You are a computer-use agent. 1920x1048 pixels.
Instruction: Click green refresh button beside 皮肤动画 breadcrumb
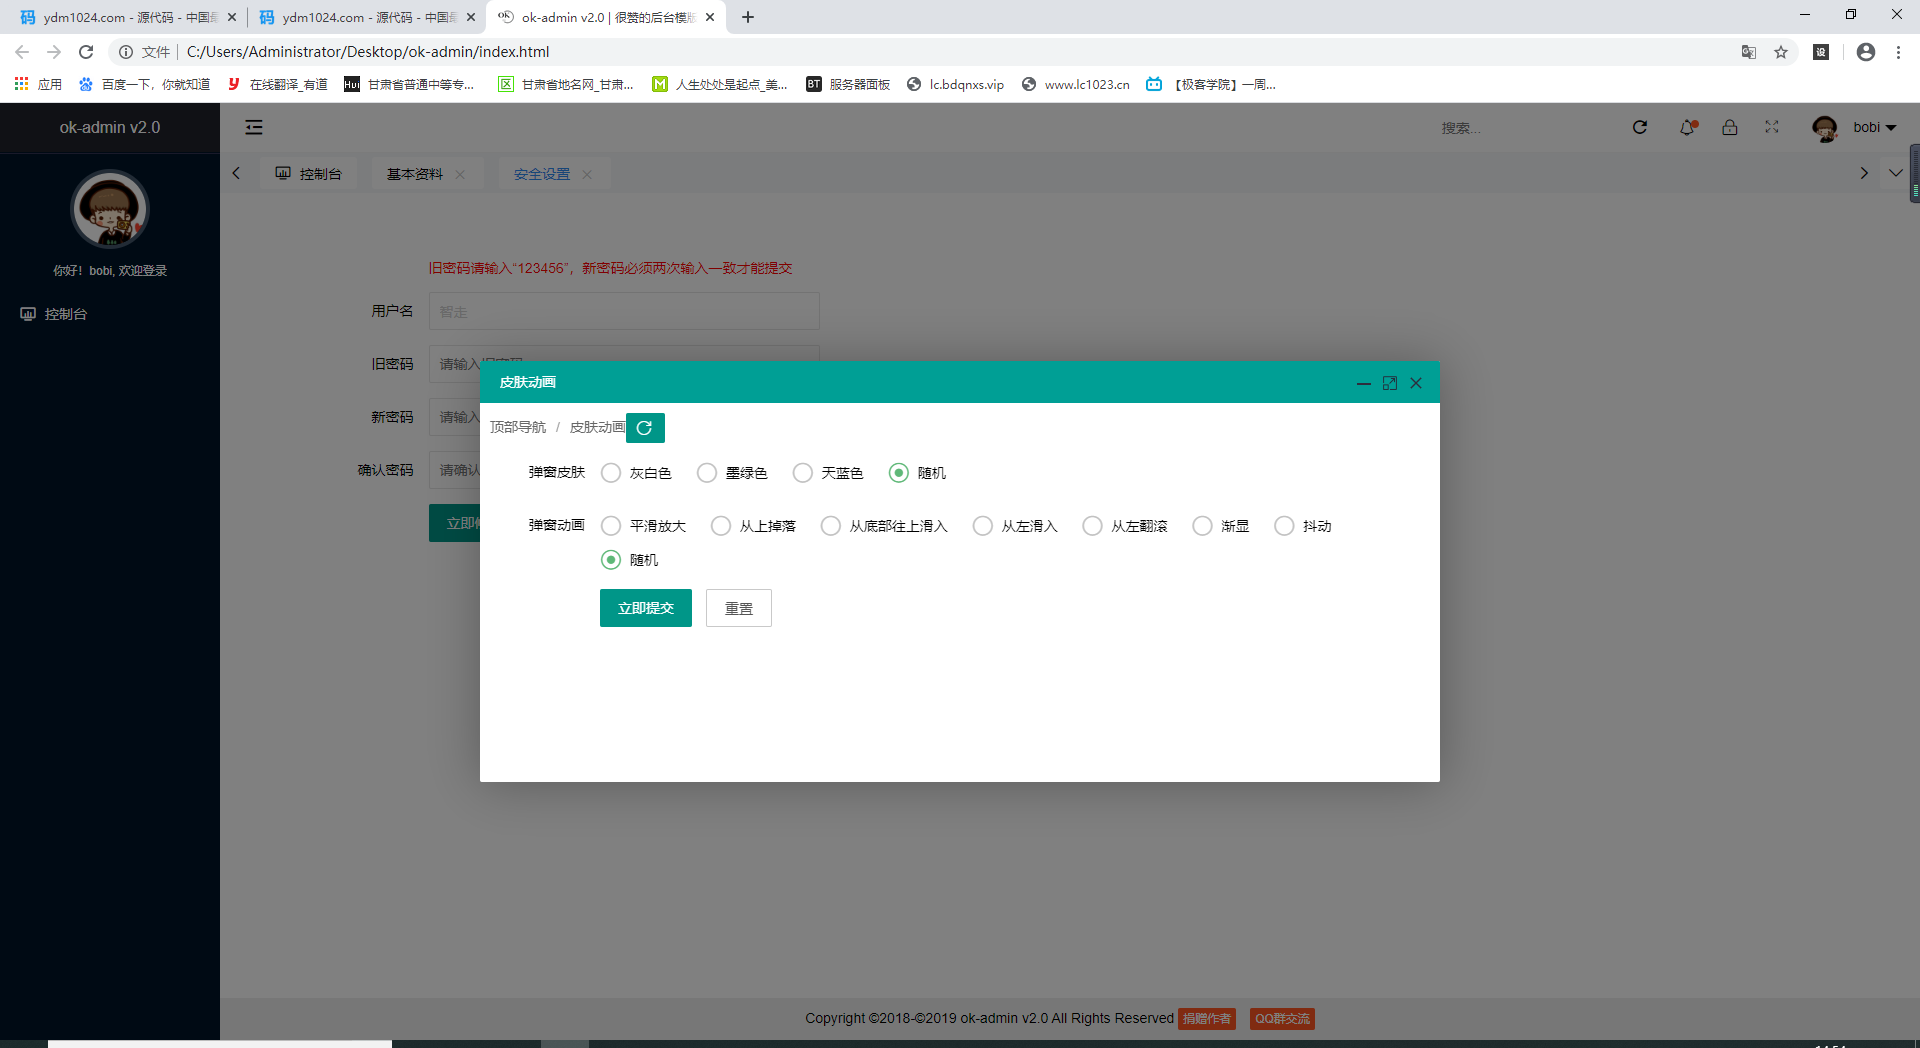(x=645, y=428)
